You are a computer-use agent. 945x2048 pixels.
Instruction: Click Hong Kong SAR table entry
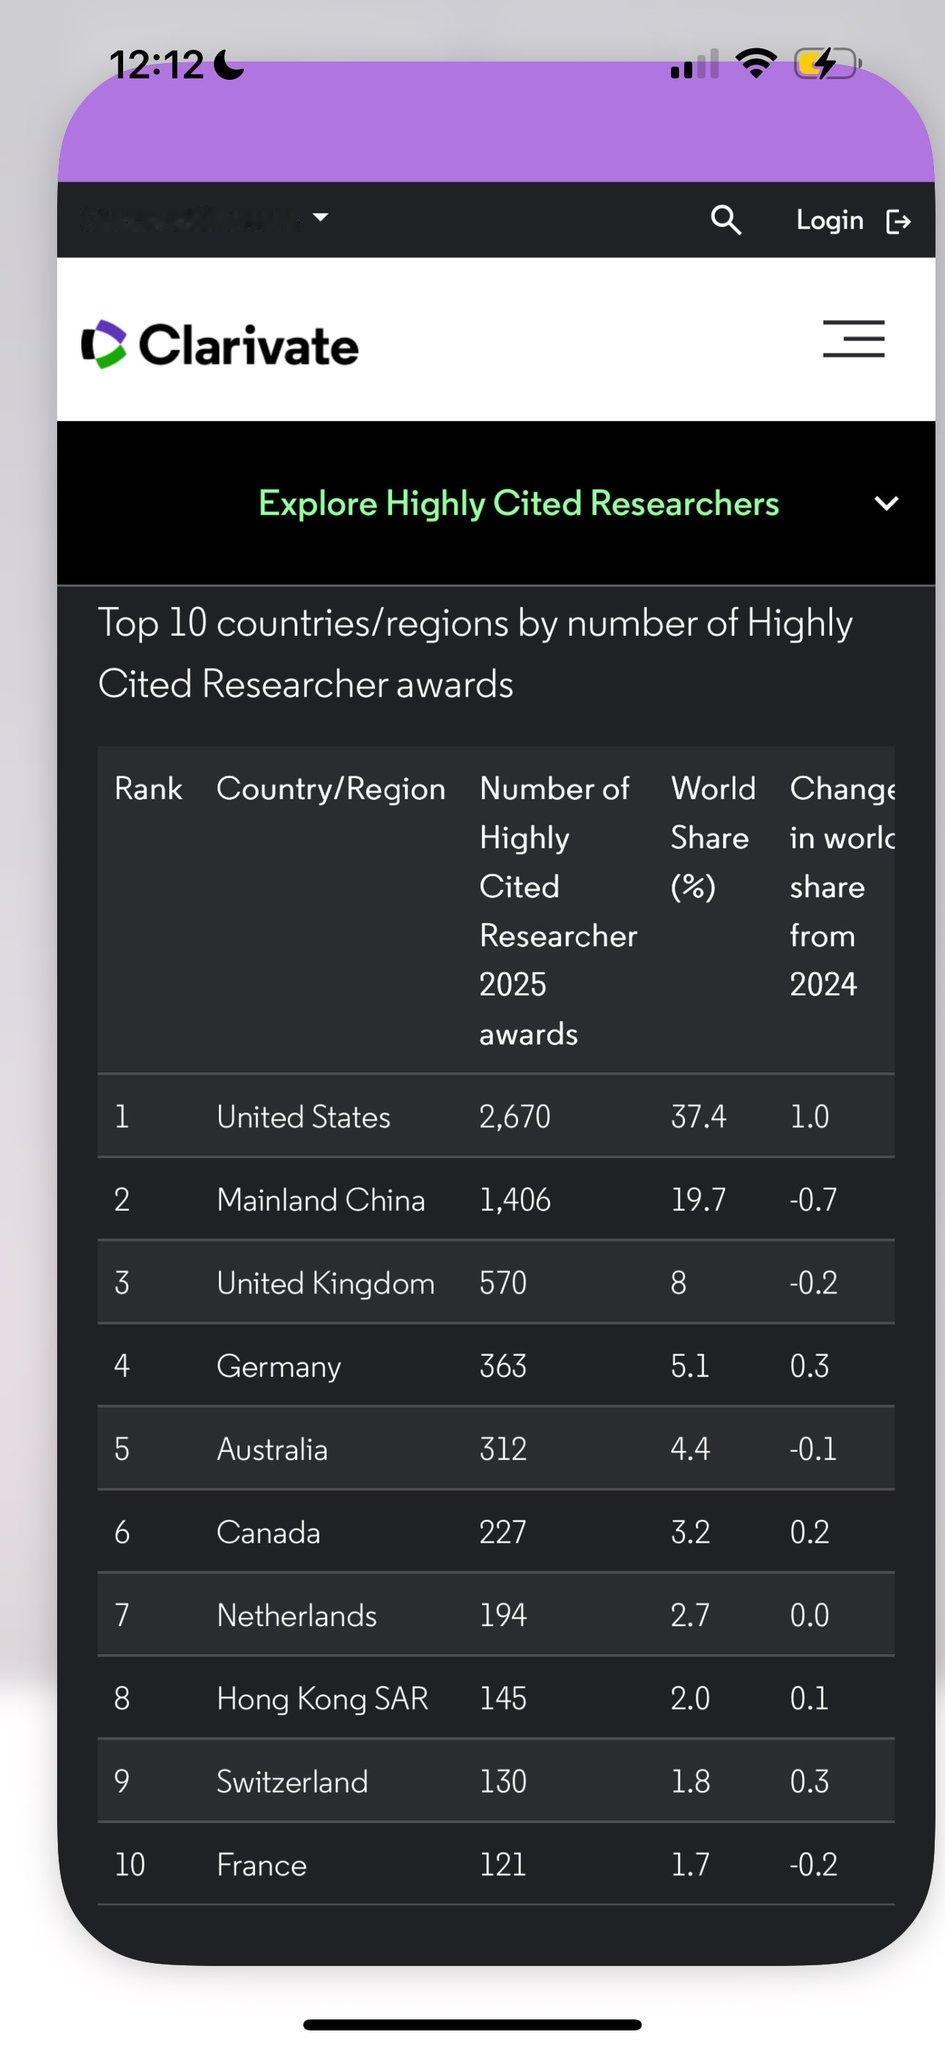coord(322,1698)
